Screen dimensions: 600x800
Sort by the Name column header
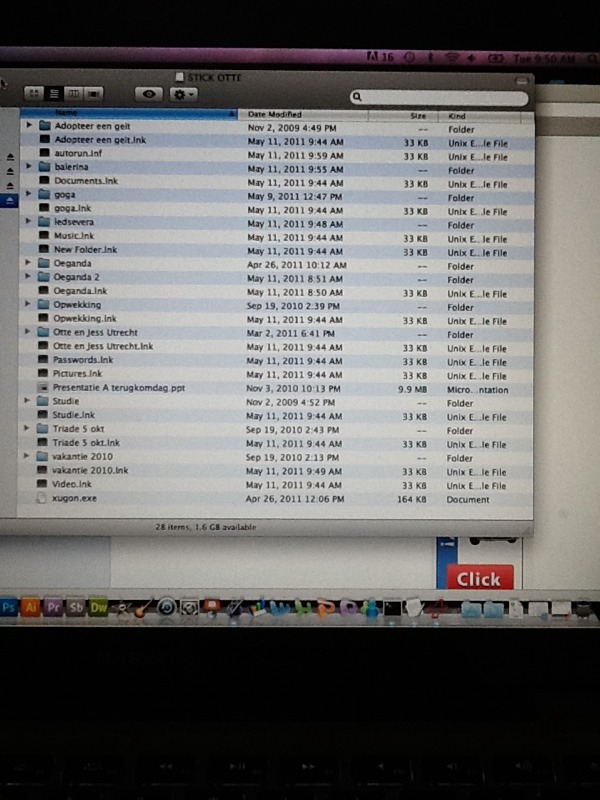point(129,113)
